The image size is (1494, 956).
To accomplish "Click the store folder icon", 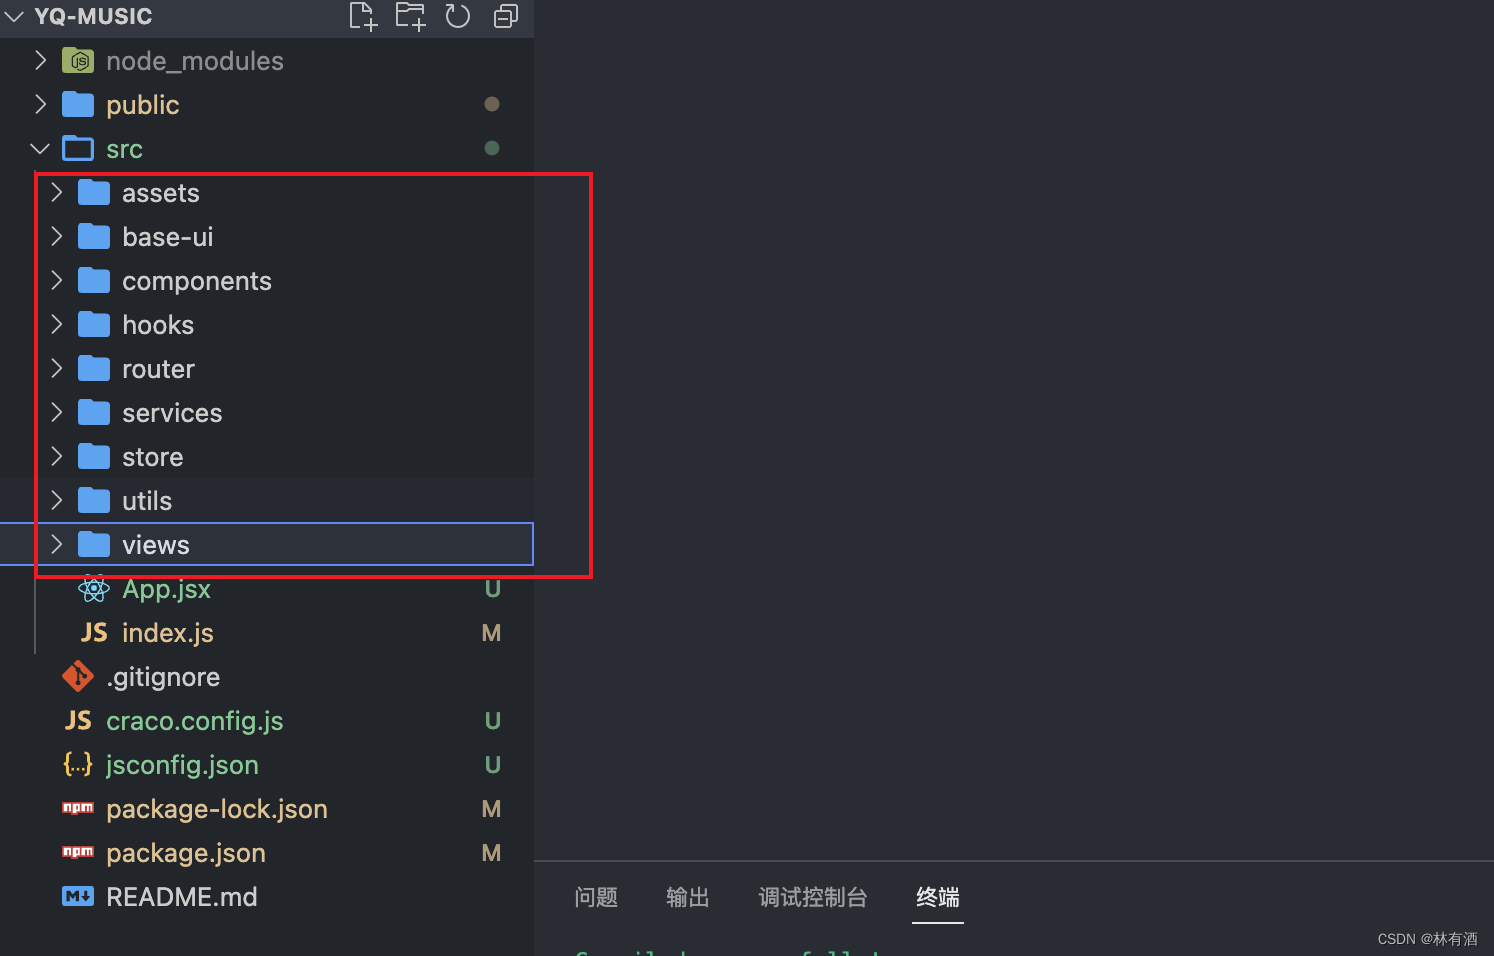I will point(94,456).
